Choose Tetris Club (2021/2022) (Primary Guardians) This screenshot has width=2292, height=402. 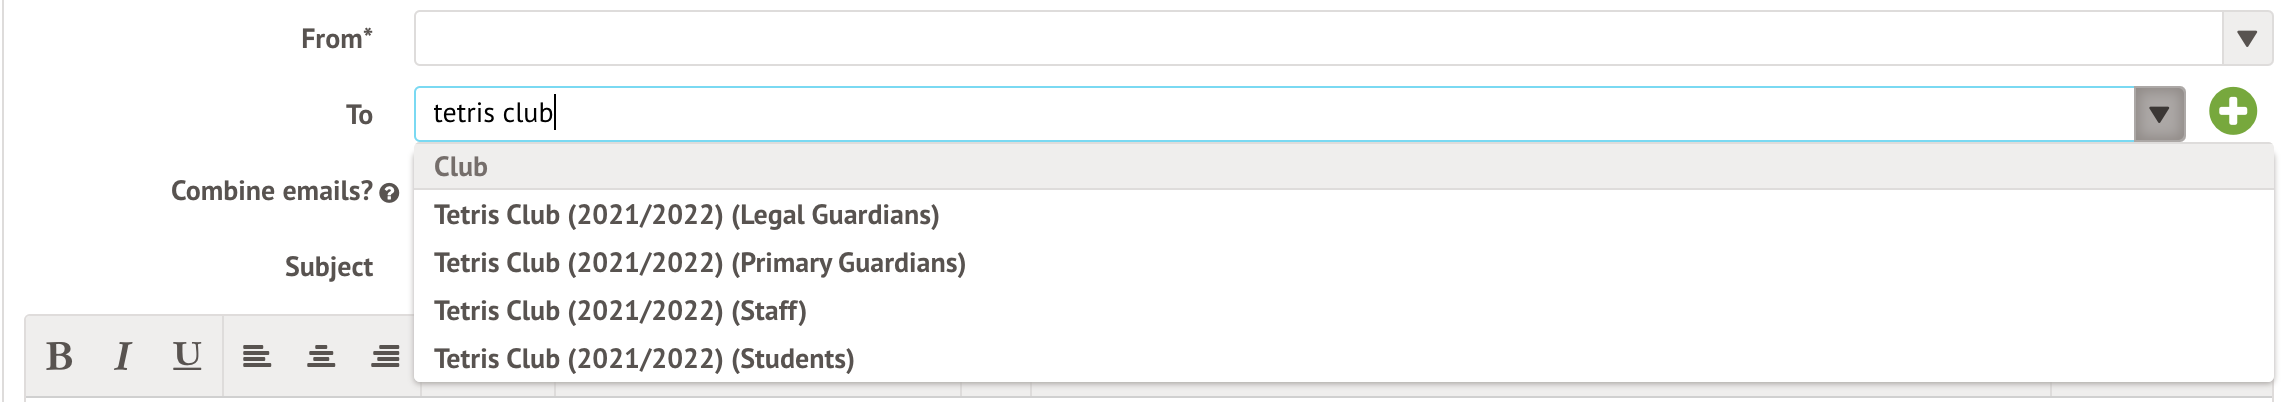[x=699, y=263]
